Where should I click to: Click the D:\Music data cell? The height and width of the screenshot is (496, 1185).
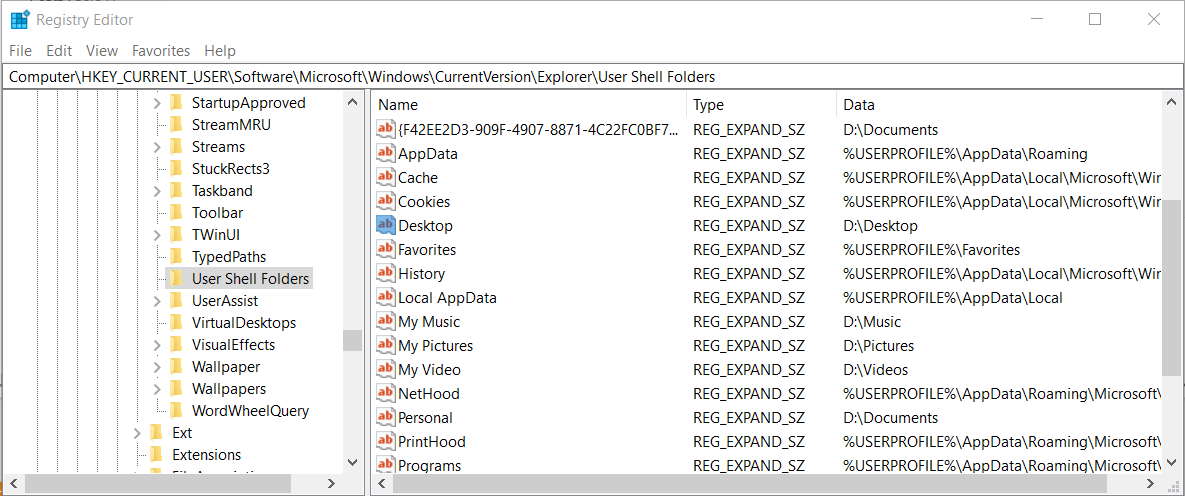[x=872, y=321]
